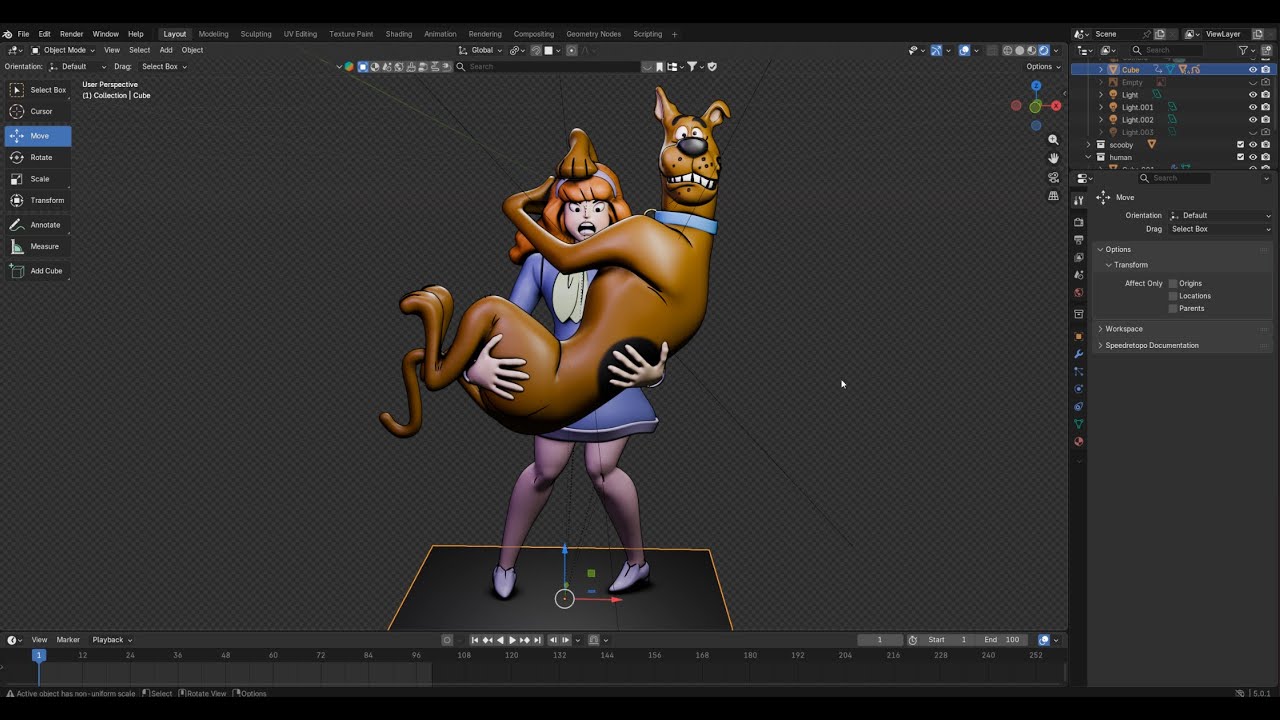Uncheck the human collection checkbox
1280x720 pixels.
1241,157
